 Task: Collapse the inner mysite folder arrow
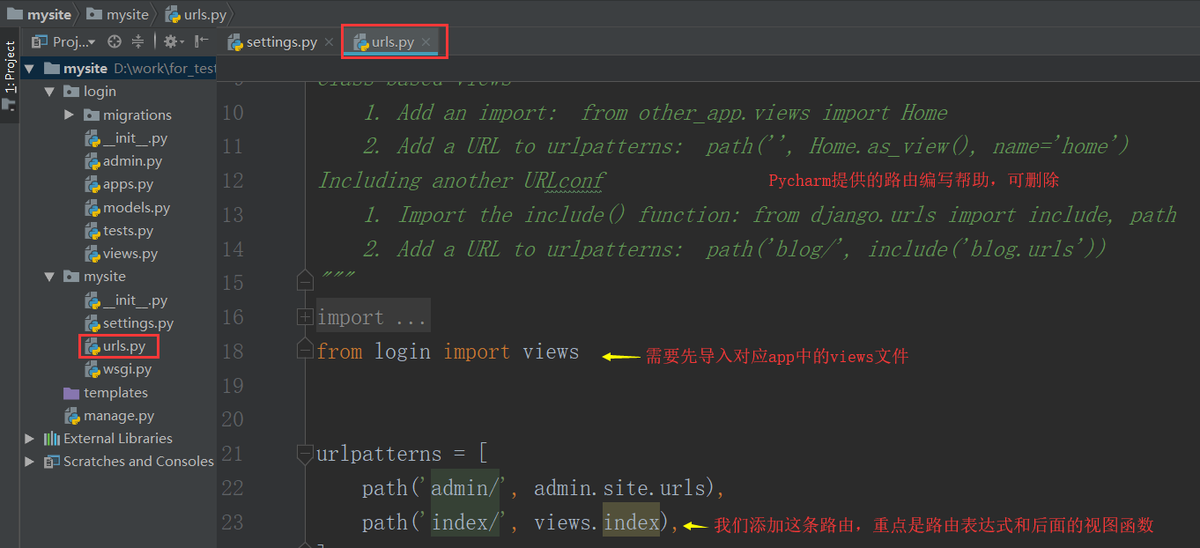[49, 277]
